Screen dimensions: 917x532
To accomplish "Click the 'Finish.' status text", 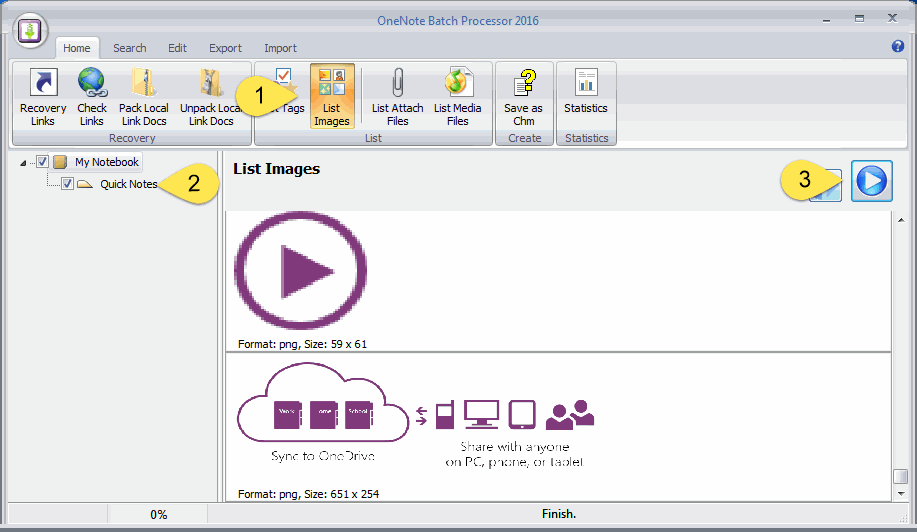I will (x=559, y=514).
